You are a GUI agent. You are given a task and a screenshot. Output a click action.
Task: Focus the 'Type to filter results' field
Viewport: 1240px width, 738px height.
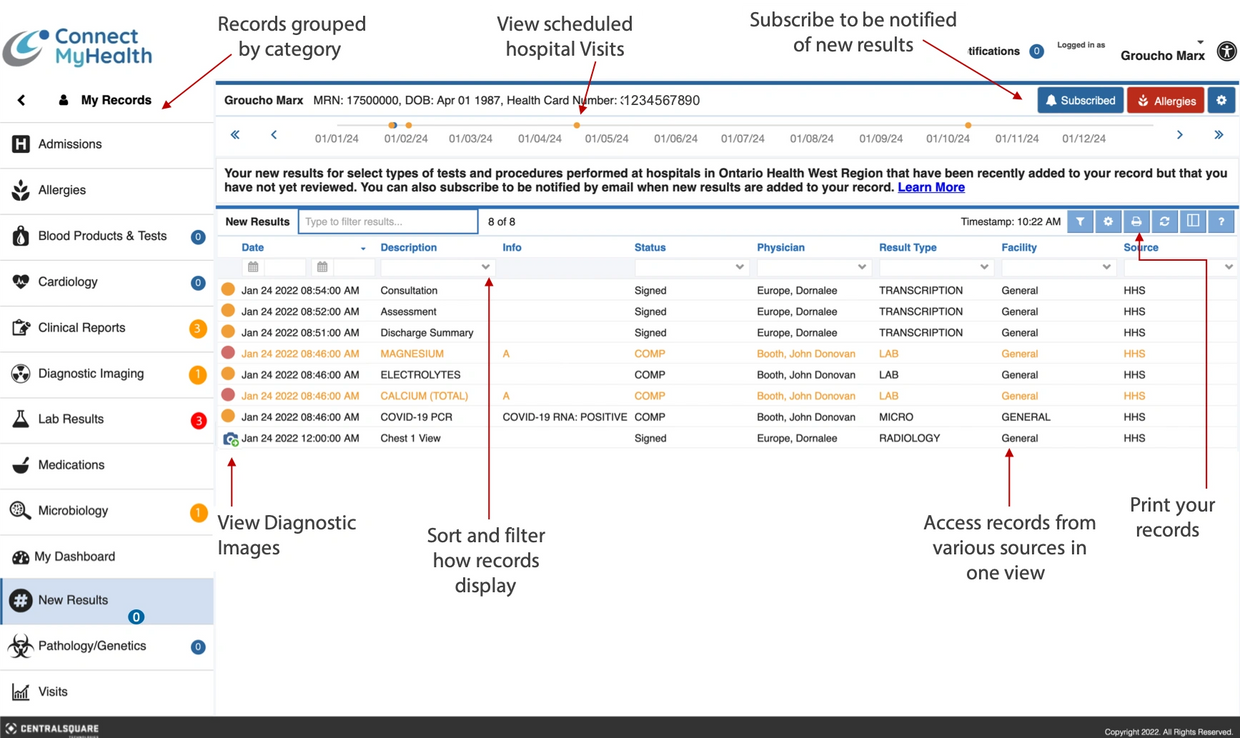pyautogui.click(x=388, y=222)
